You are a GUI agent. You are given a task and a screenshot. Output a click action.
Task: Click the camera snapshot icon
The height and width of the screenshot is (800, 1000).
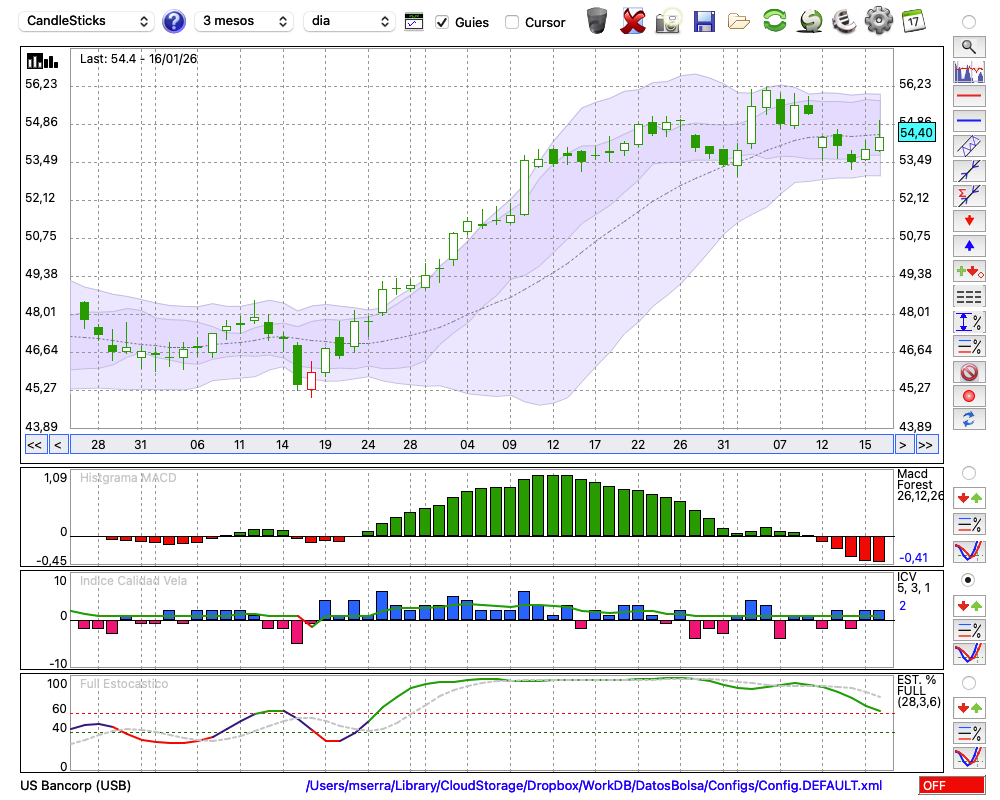(x=668, y=20)
